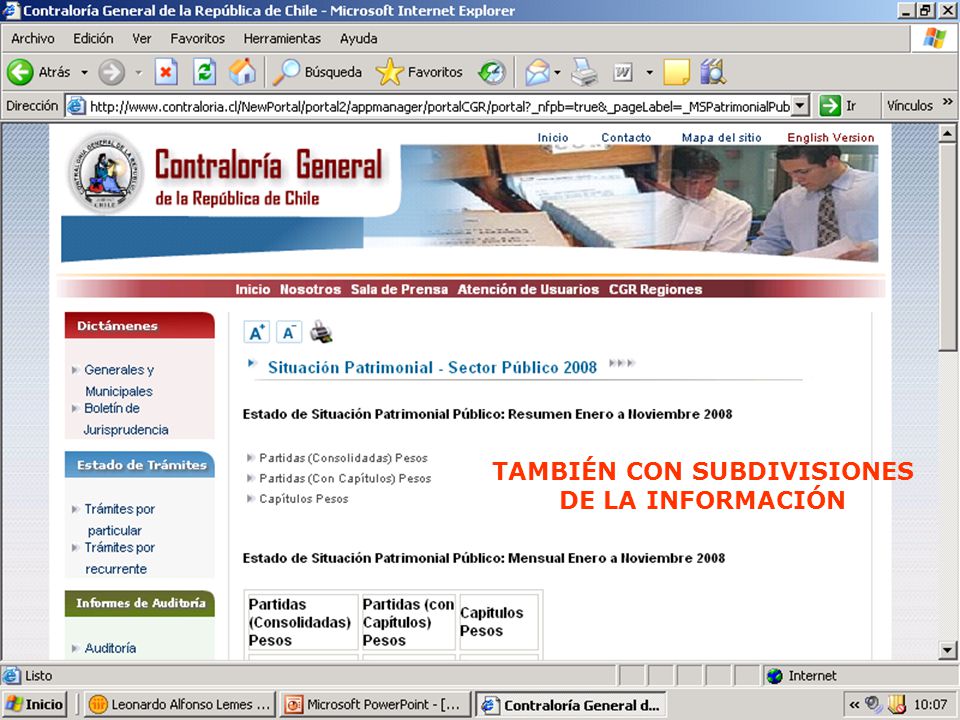Open the Favoritos menu in menu bar
Viewport: 960px width, 720px height.
[x=197, y=39]
